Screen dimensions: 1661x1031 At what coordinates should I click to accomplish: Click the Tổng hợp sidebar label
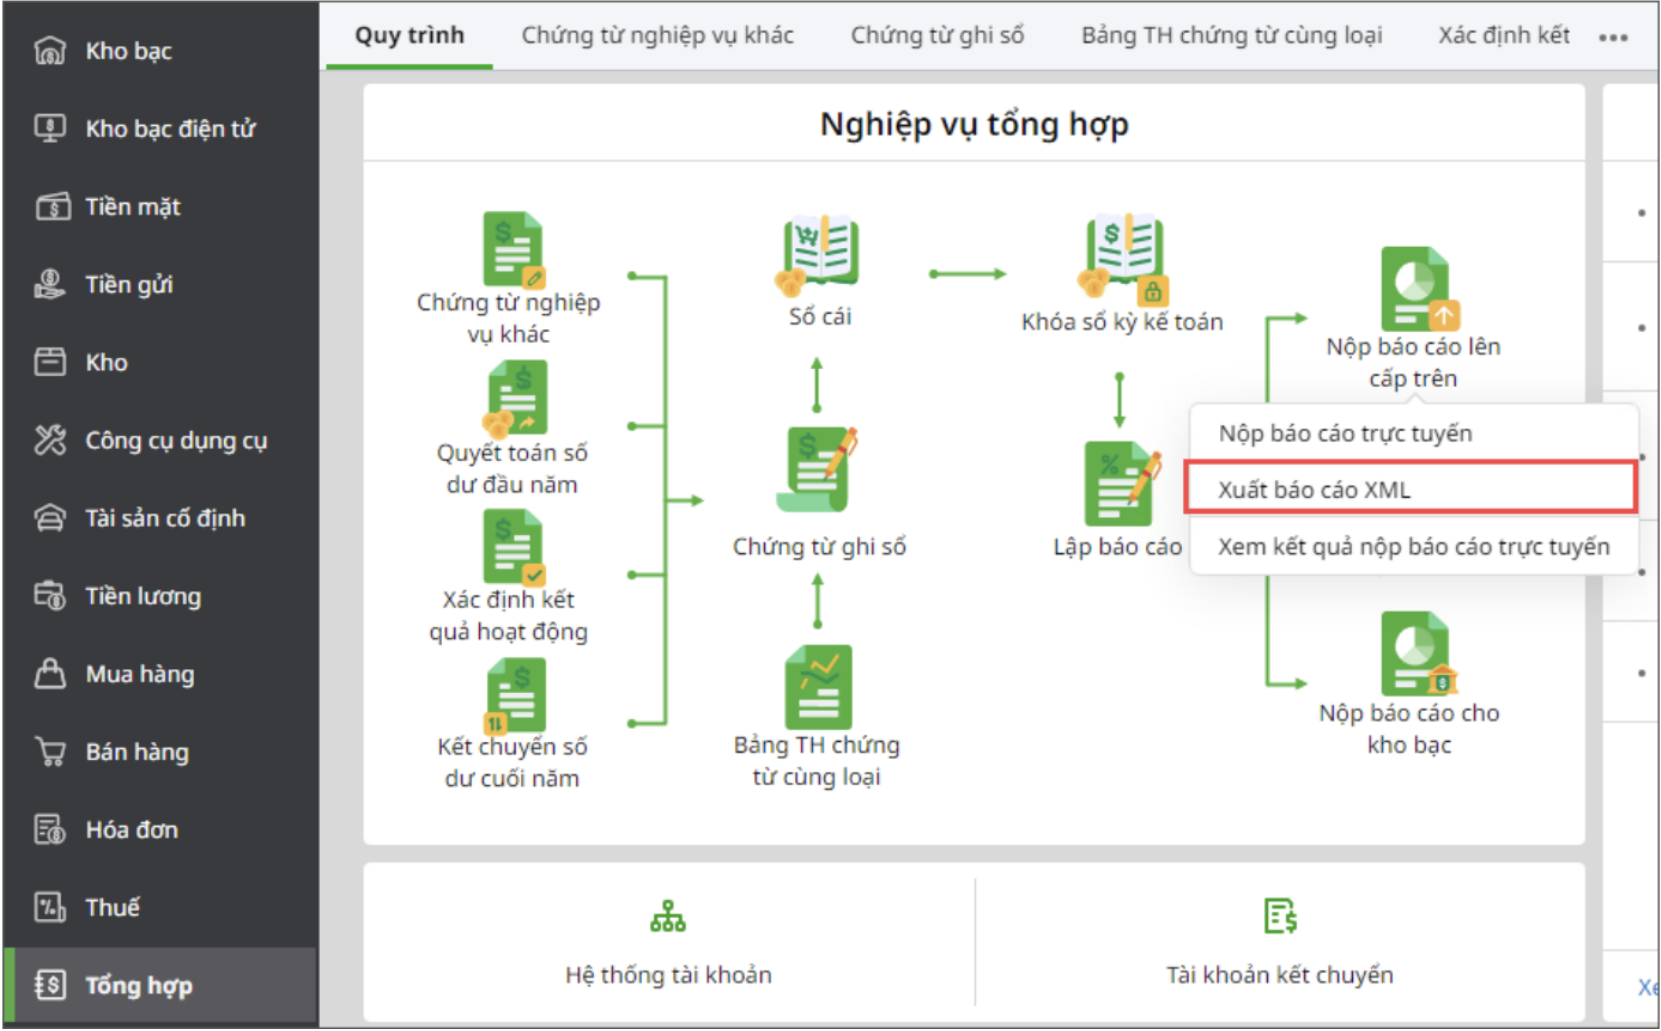(x=139, y=985)
